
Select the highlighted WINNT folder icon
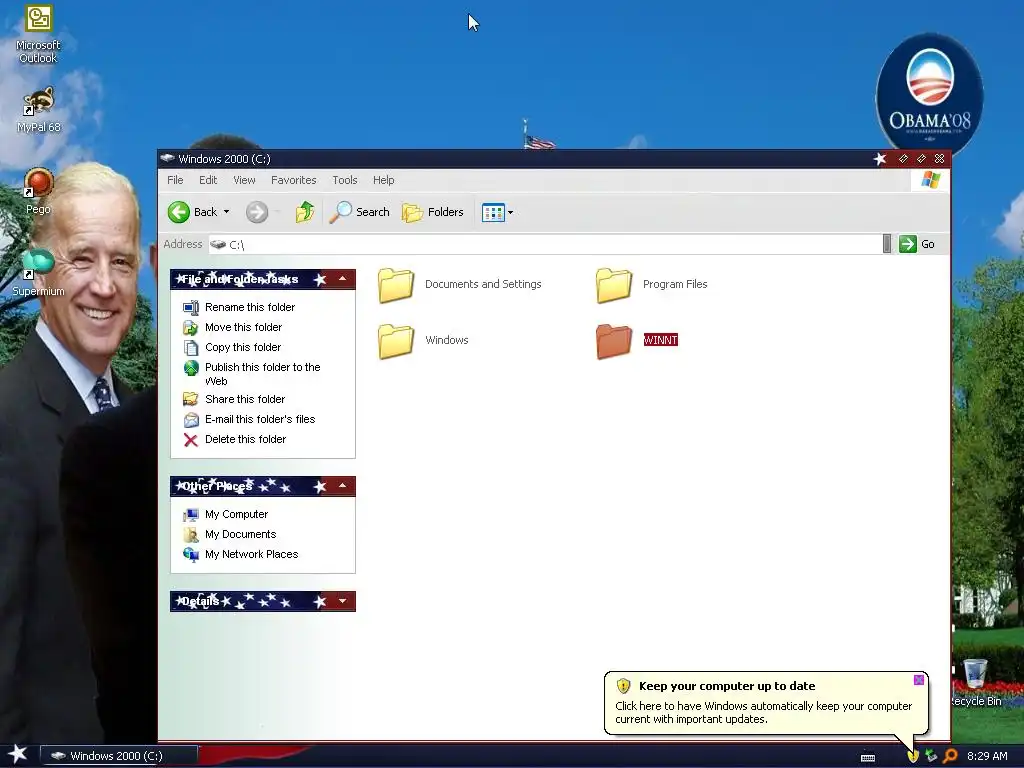[614, 341]
